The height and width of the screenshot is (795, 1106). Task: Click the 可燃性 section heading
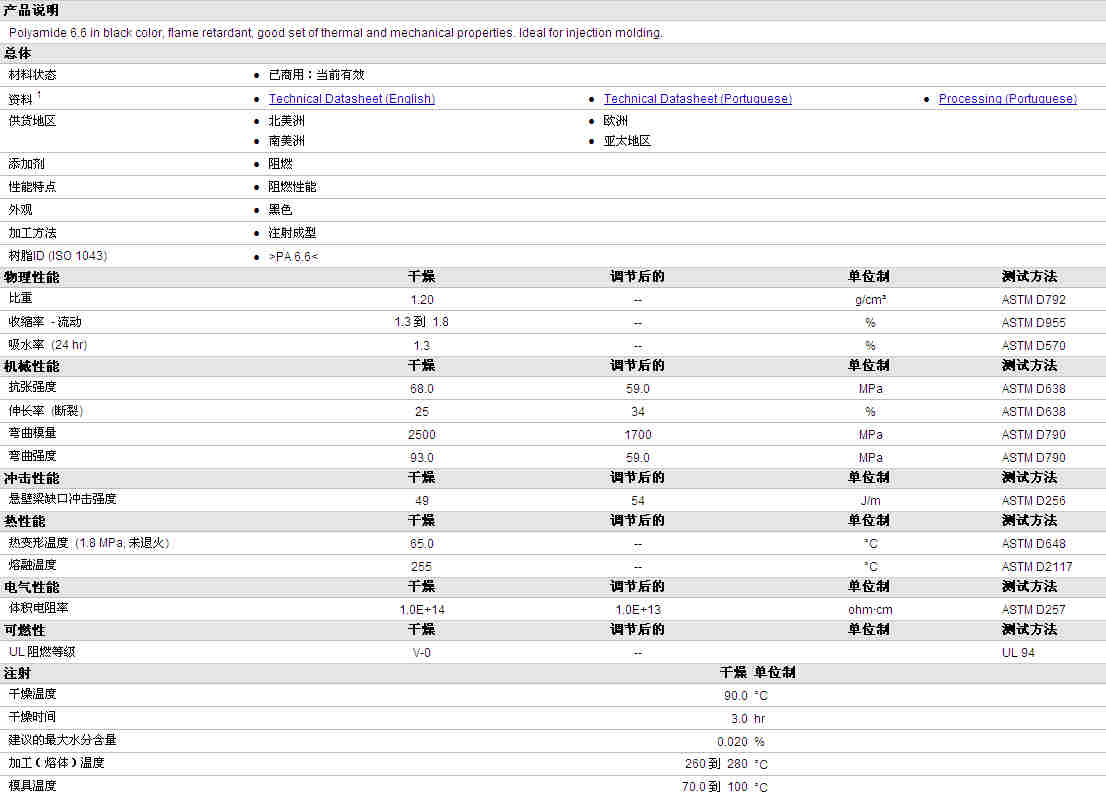click(25, 631)
